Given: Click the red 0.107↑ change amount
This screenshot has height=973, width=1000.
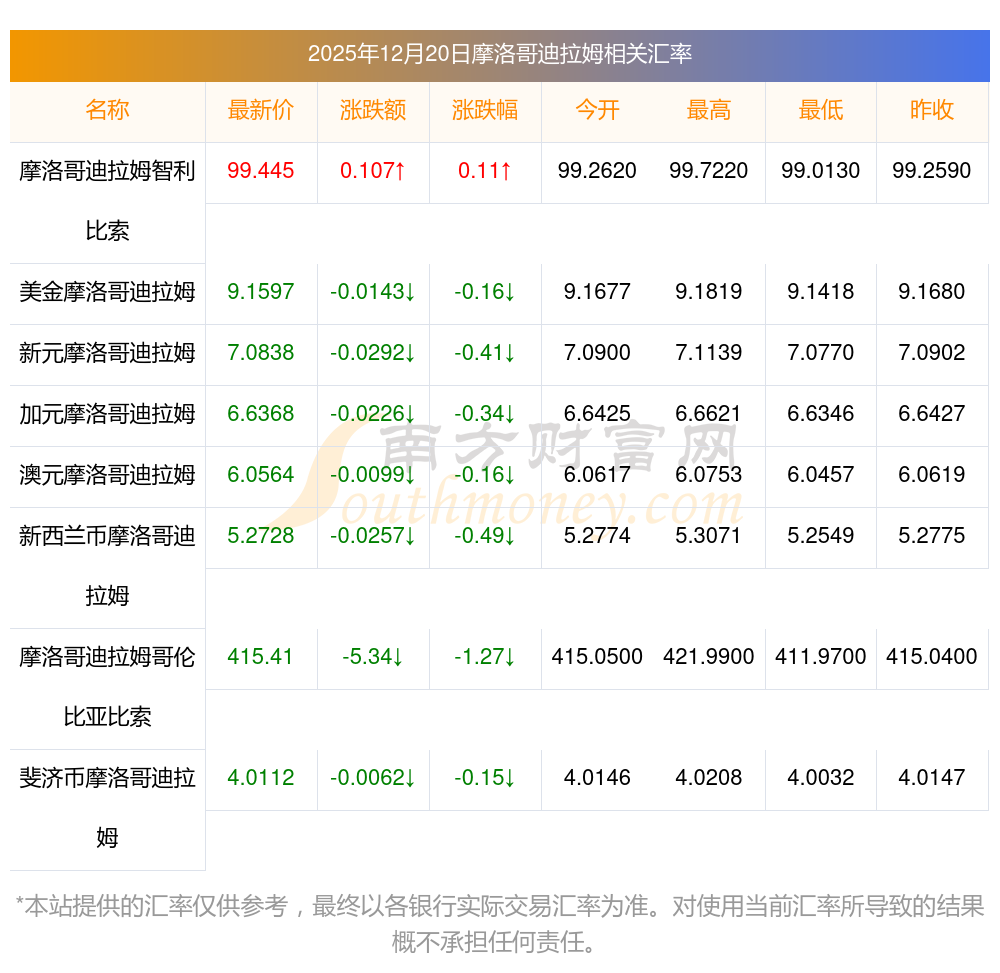Looking at the screenshot, I should 373,171.
